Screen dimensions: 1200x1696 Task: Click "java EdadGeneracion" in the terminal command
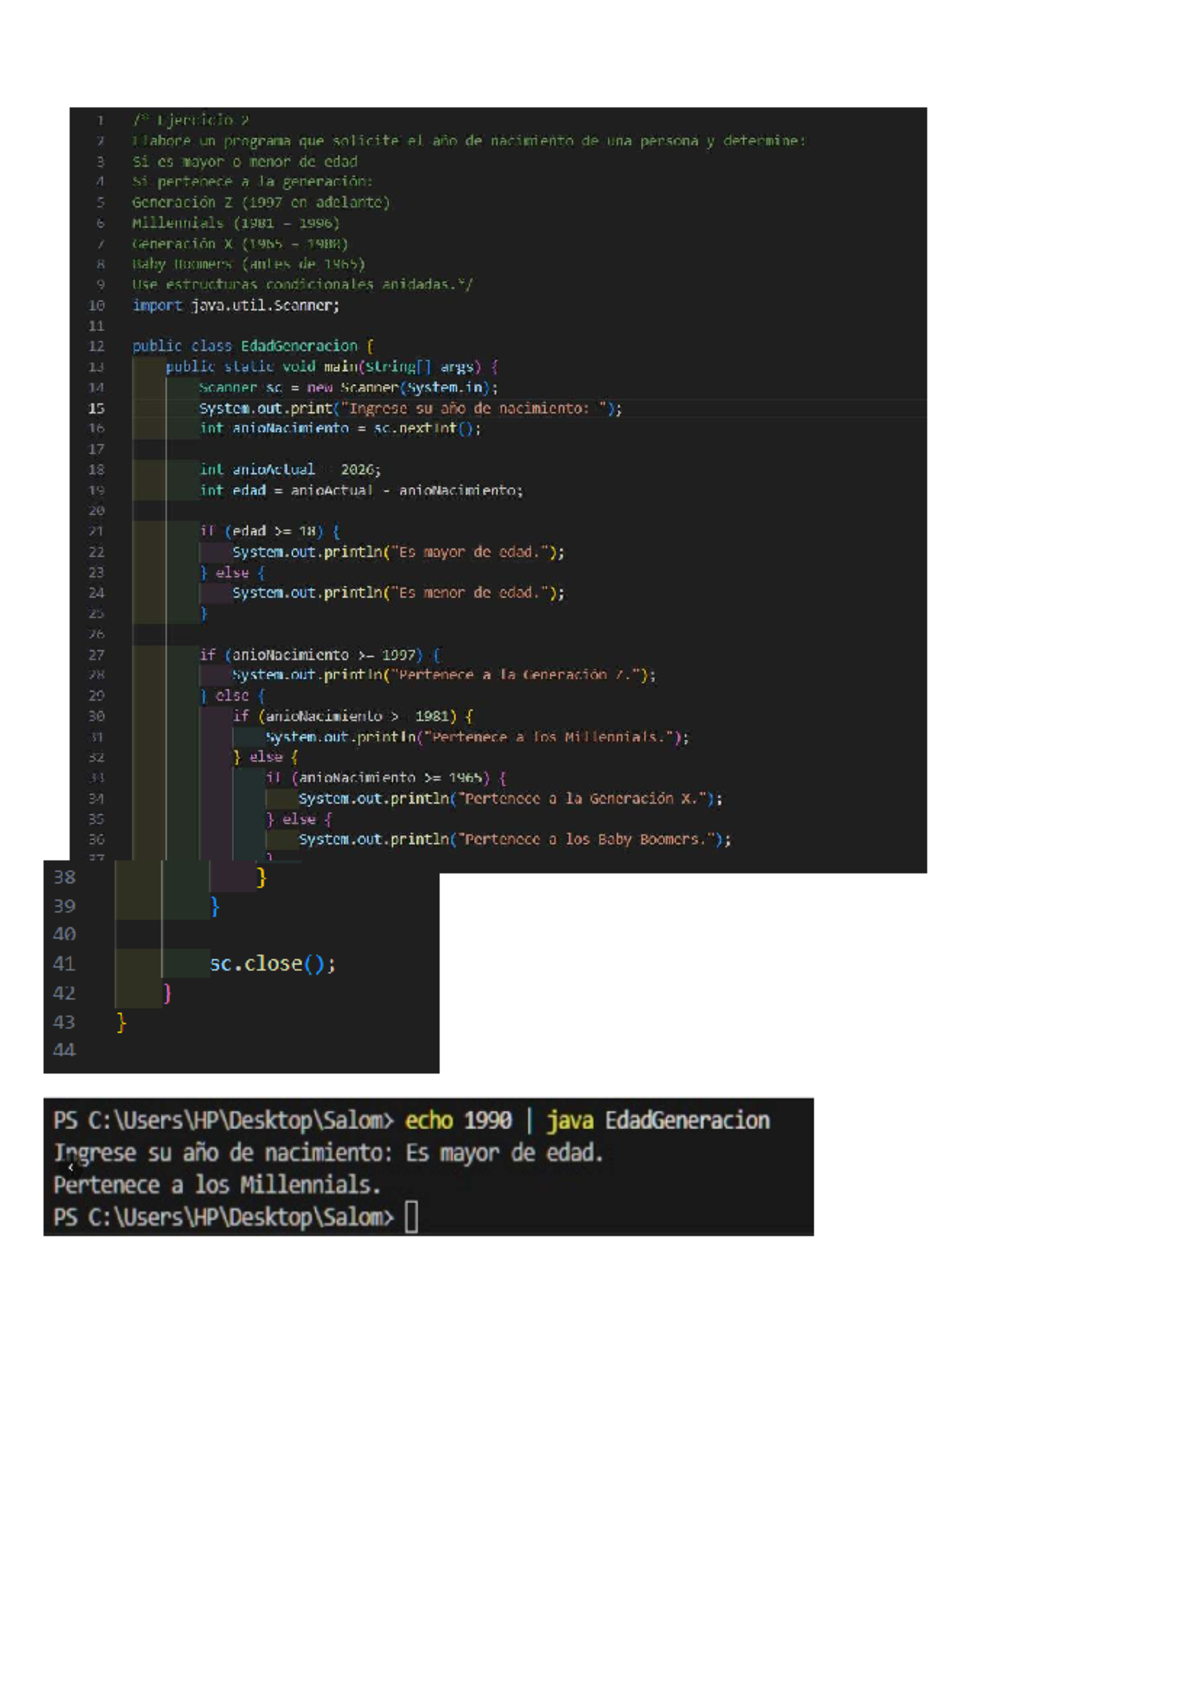pos(658,1121)
